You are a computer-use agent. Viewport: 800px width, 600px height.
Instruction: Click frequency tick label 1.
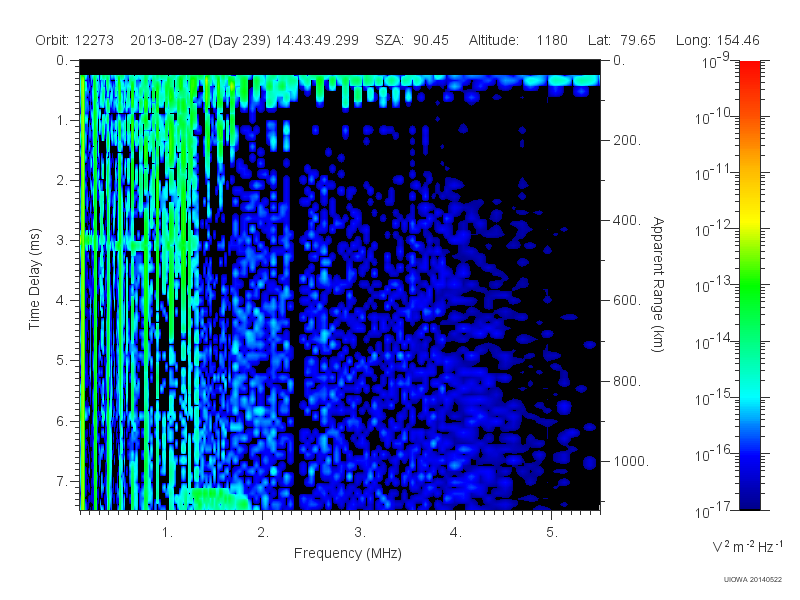167,533
